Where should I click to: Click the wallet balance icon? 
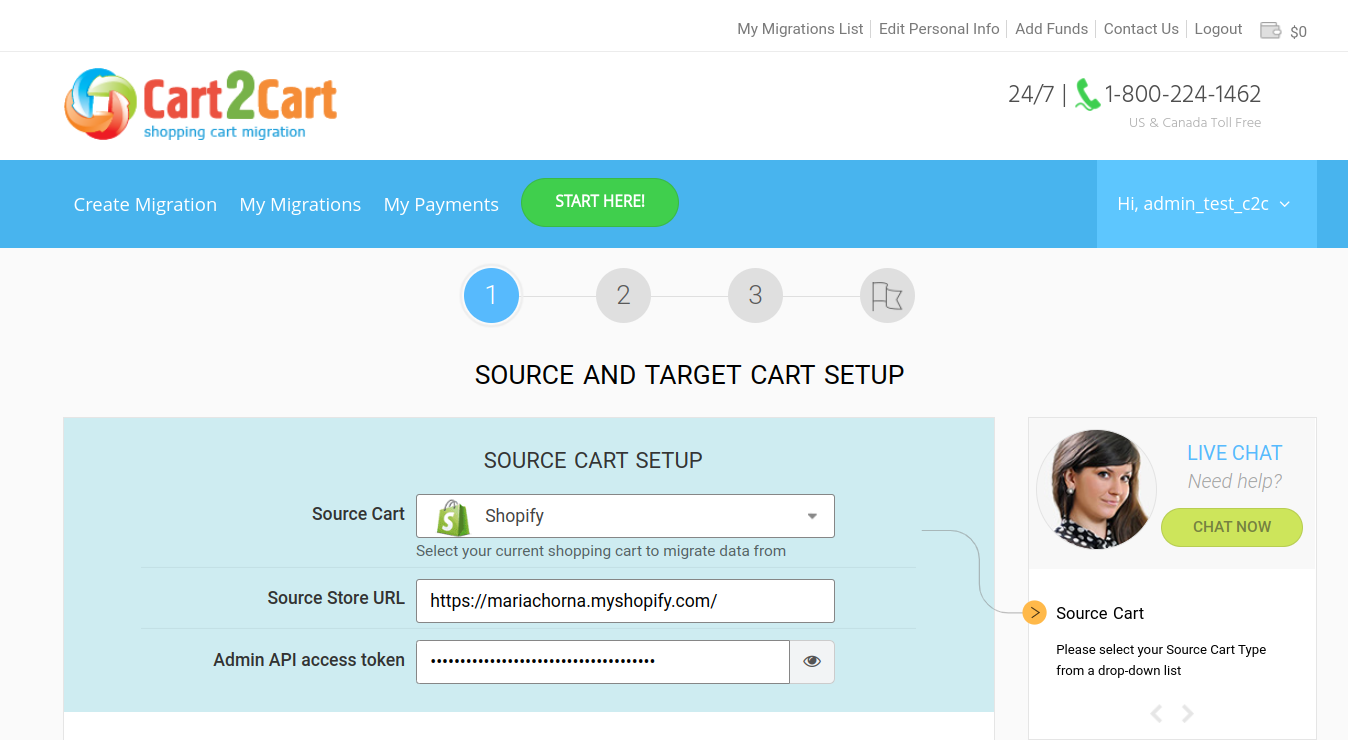[1270, 30]
